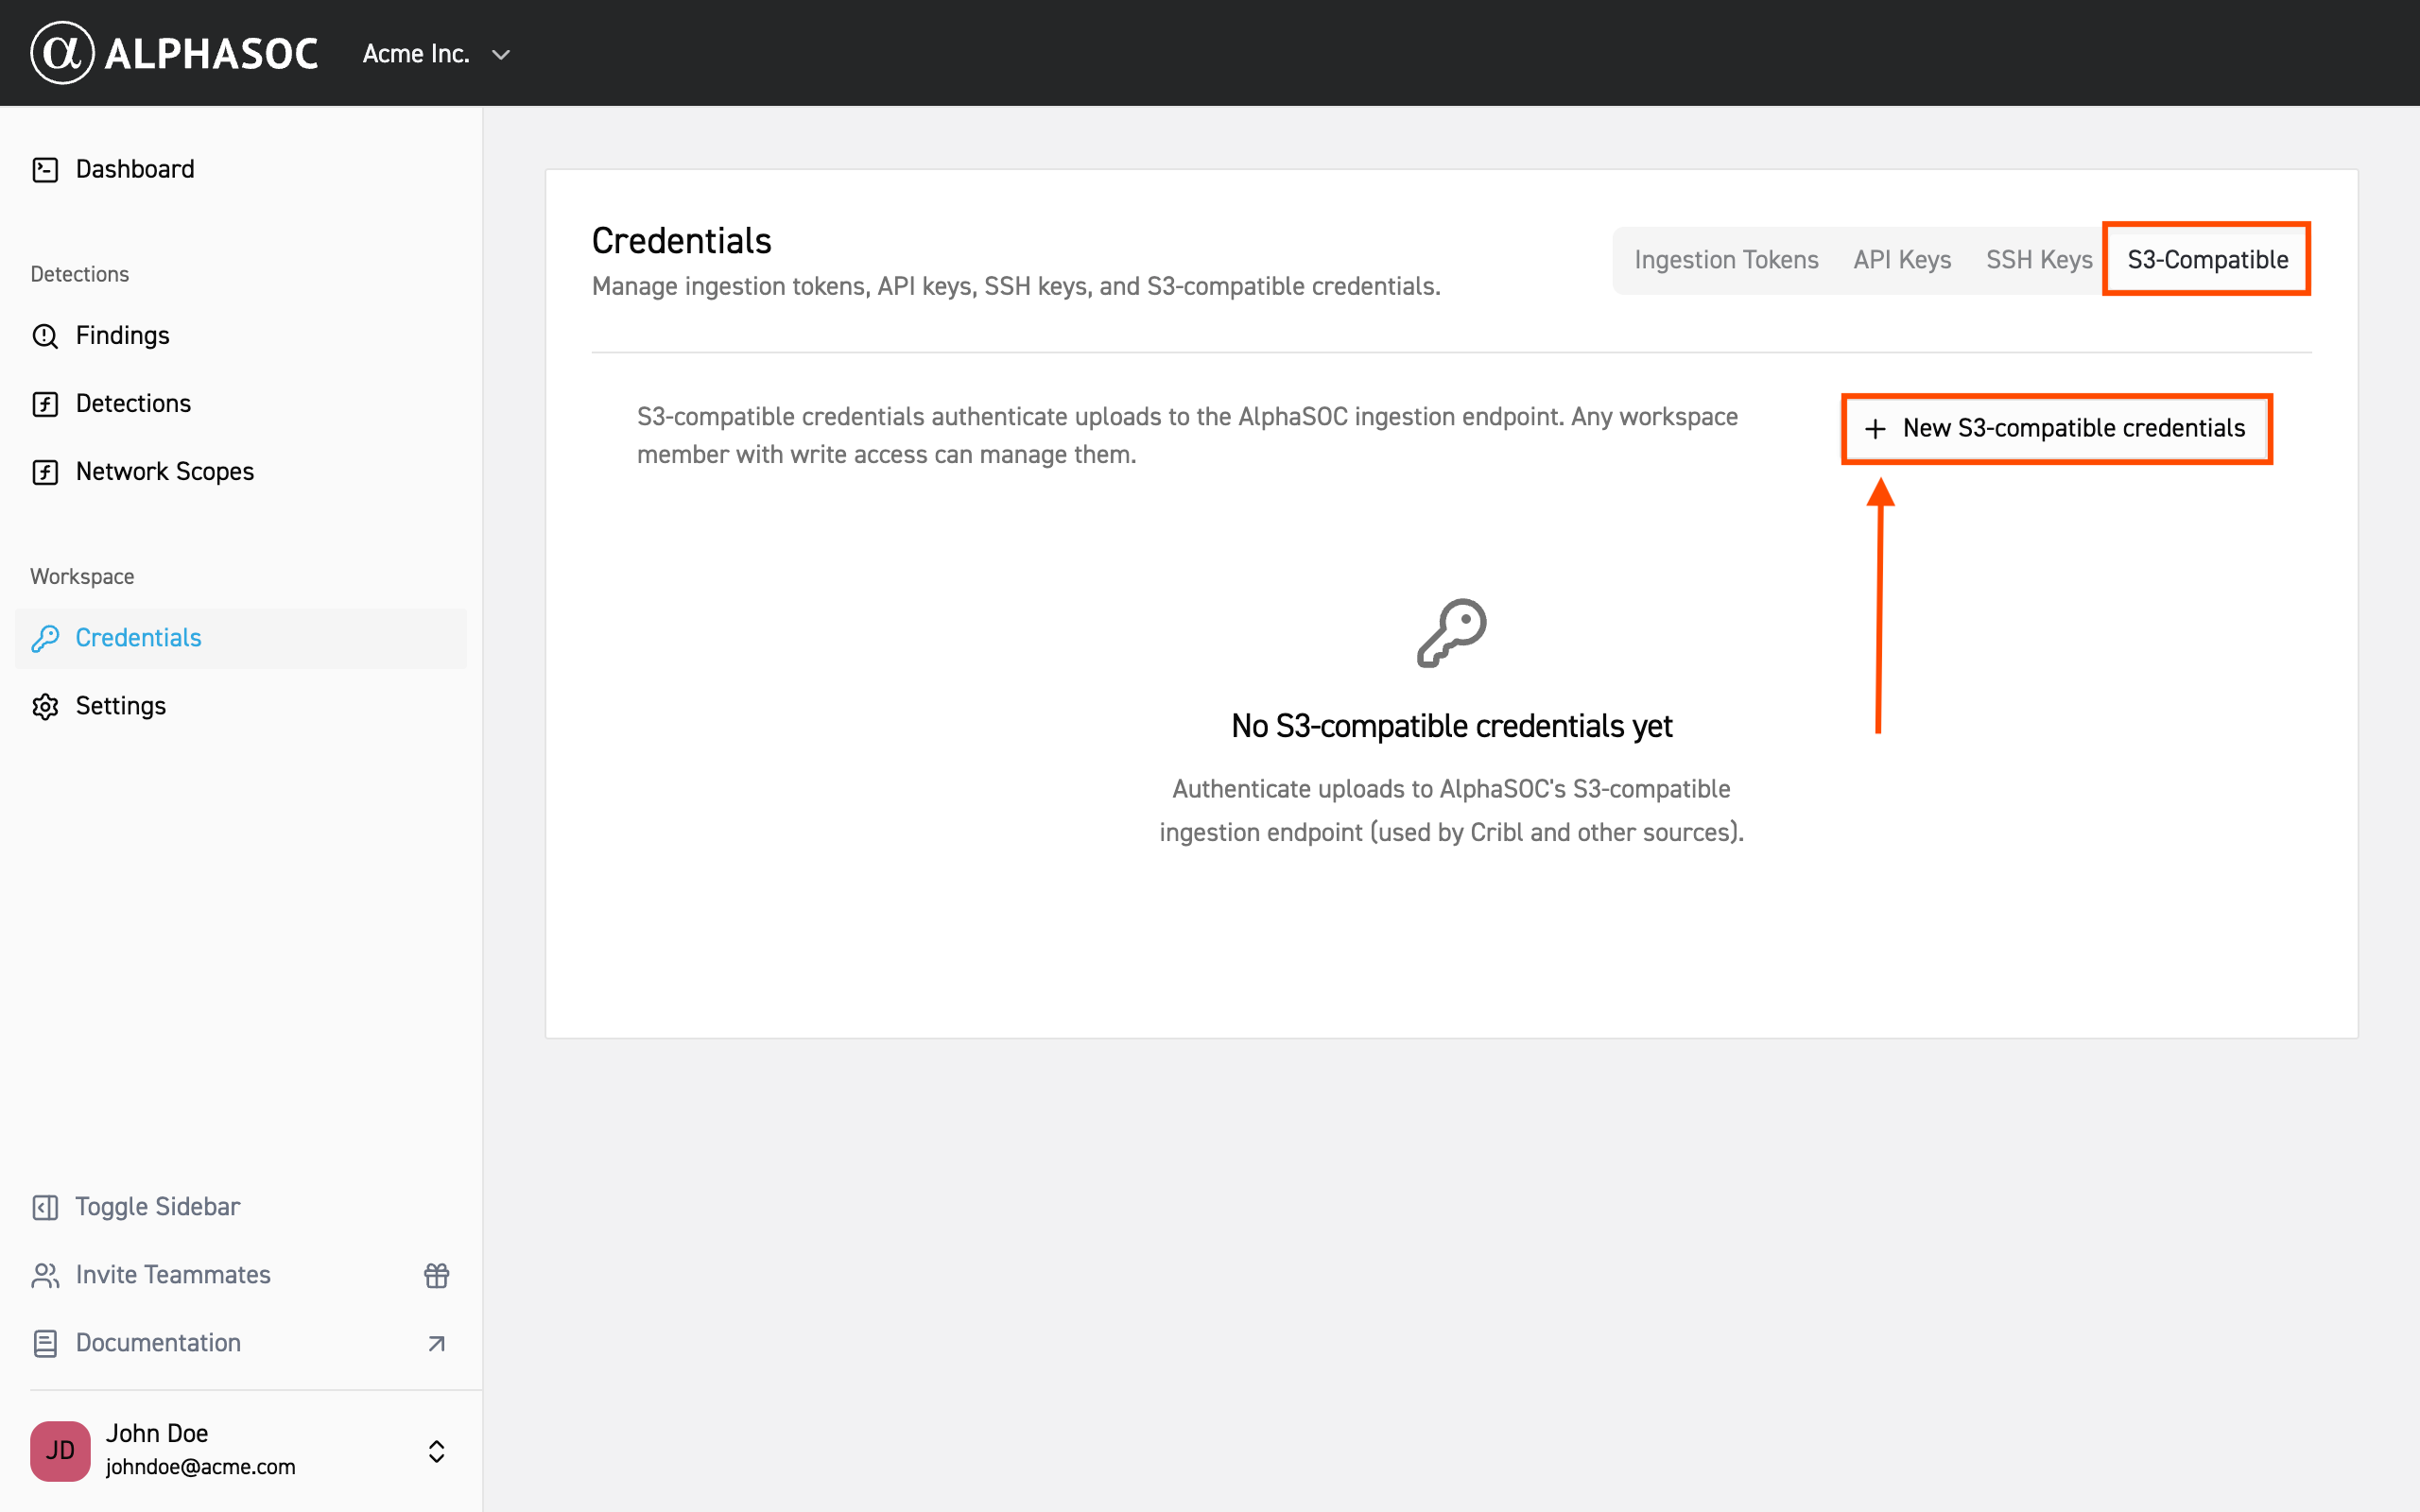The image size is (2420, 1512).
Task: Go to Dashboard page
Action: tap(240, 170)
